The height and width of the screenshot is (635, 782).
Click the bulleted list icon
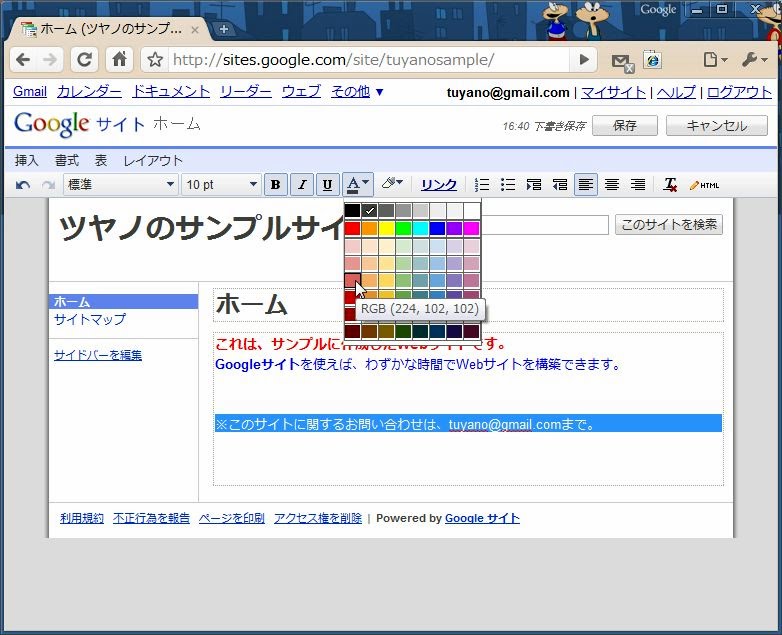508,185
